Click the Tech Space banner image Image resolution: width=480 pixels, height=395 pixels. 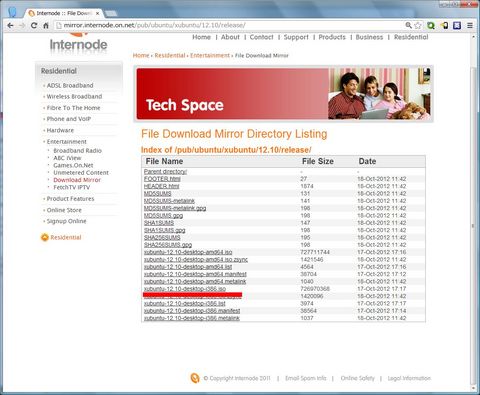coord(284,94)
